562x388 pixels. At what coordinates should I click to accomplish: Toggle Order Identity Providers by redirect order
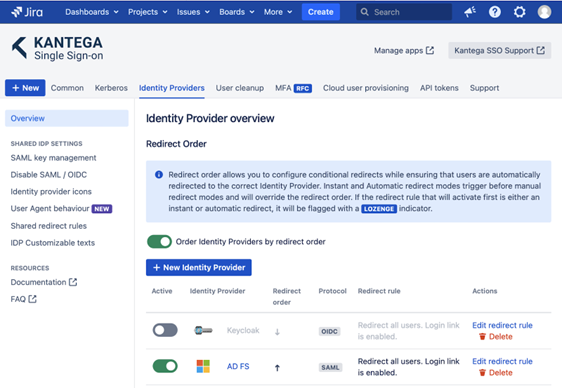pos(159,242)
